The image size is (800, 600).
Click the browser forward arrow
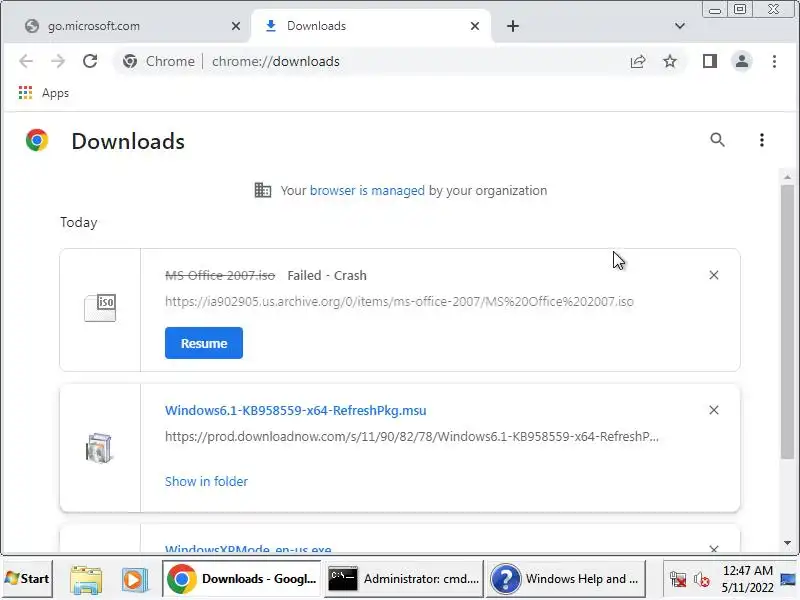(x=58, y=61)
